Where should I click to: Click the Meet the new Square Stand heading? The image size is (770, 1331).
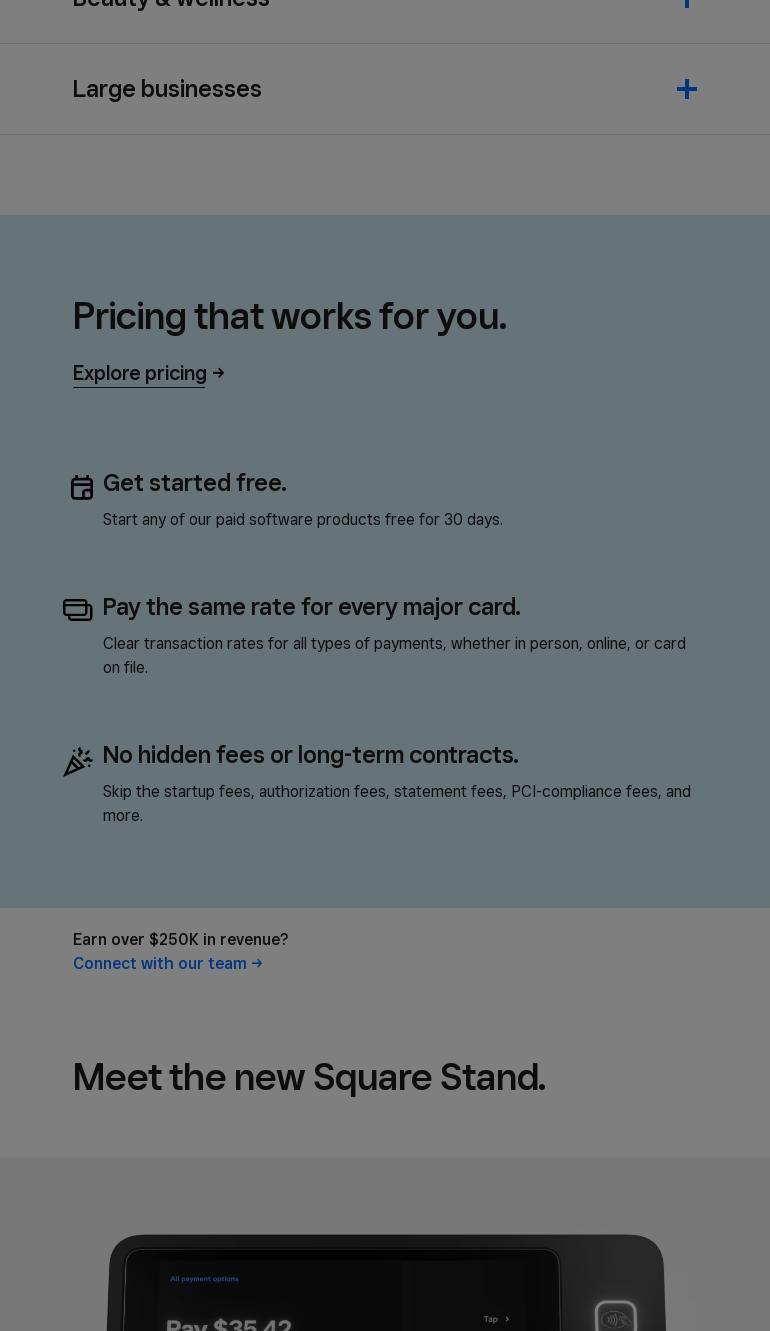tap(309, 1077)
